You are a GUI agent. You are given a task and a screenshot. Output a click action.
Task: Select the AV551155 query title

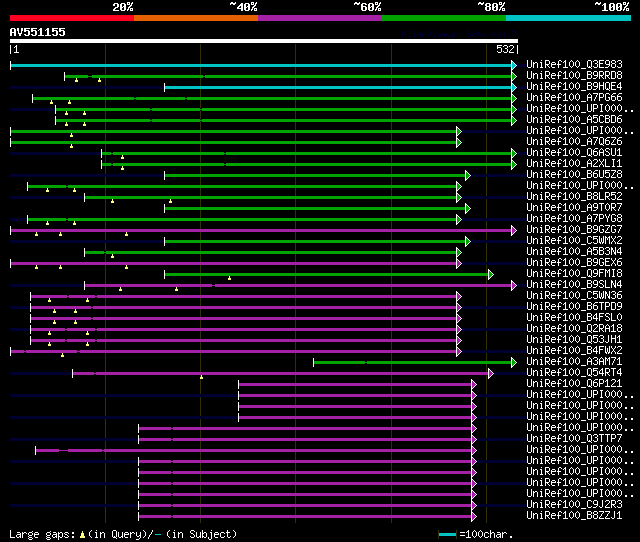[38, 32]
